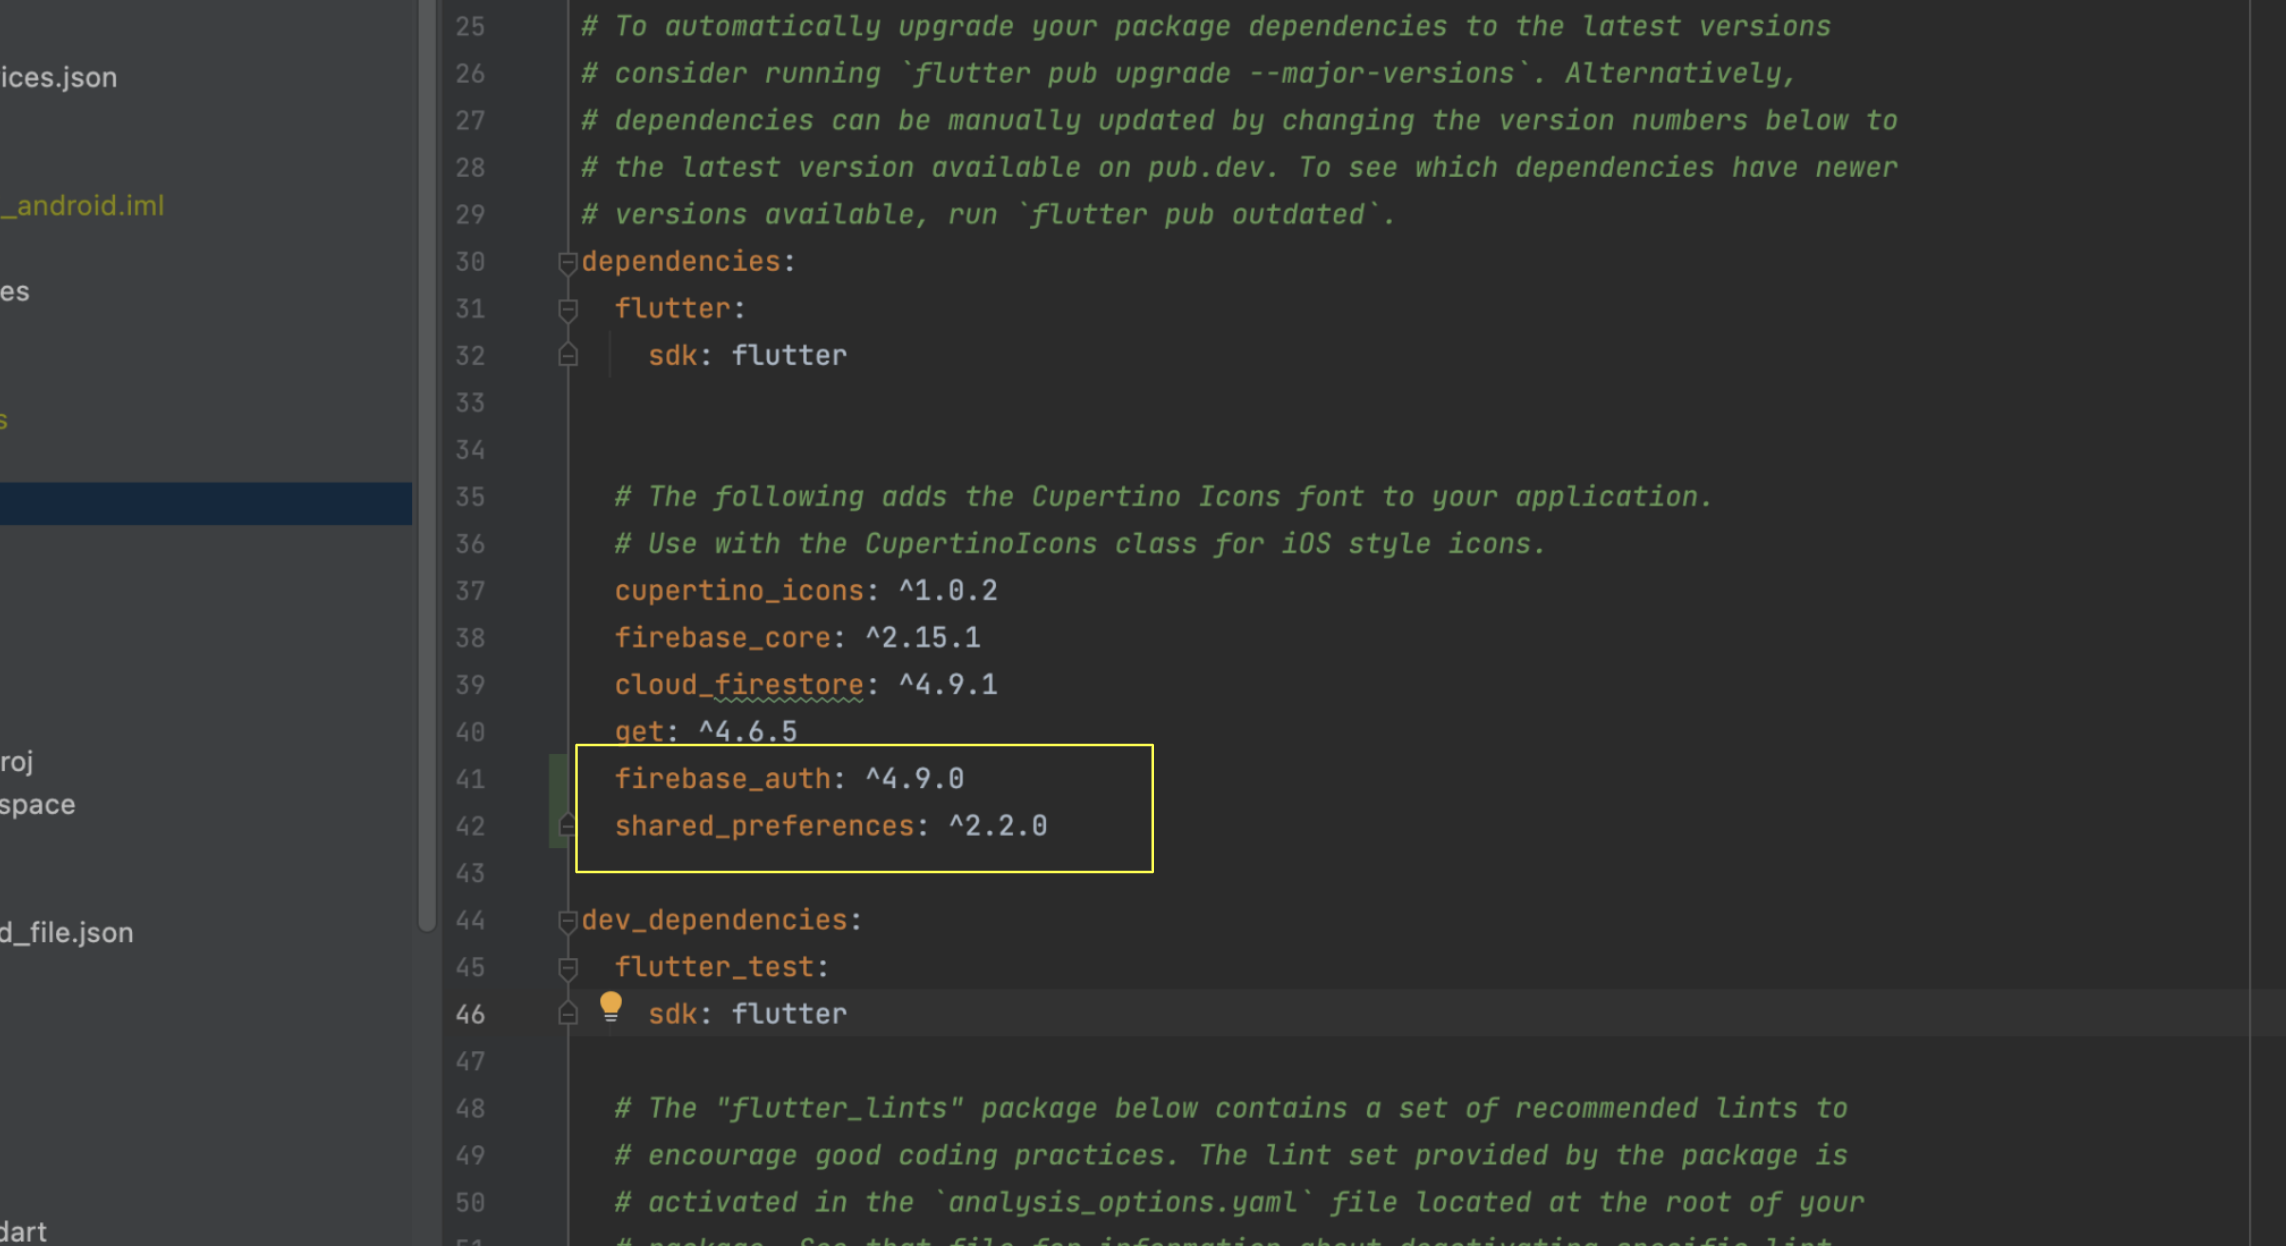Open the _android.iml file in tree

coord(83,206)
